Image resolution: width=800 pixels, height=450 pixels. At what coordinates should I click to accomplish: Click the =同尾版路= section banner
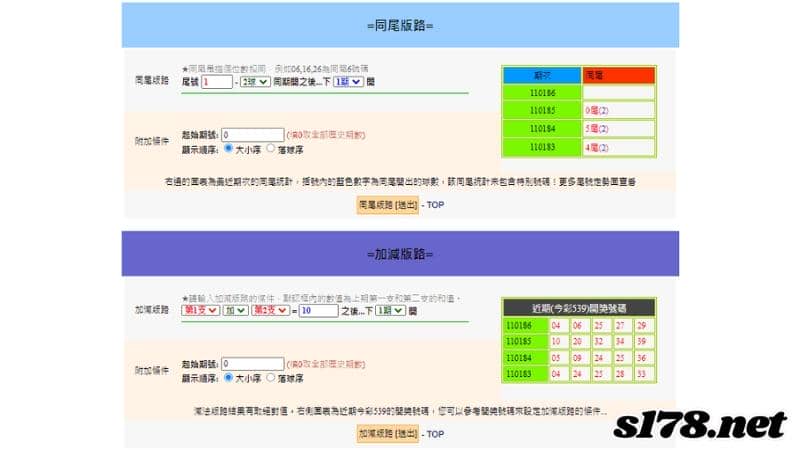(400, 26)
